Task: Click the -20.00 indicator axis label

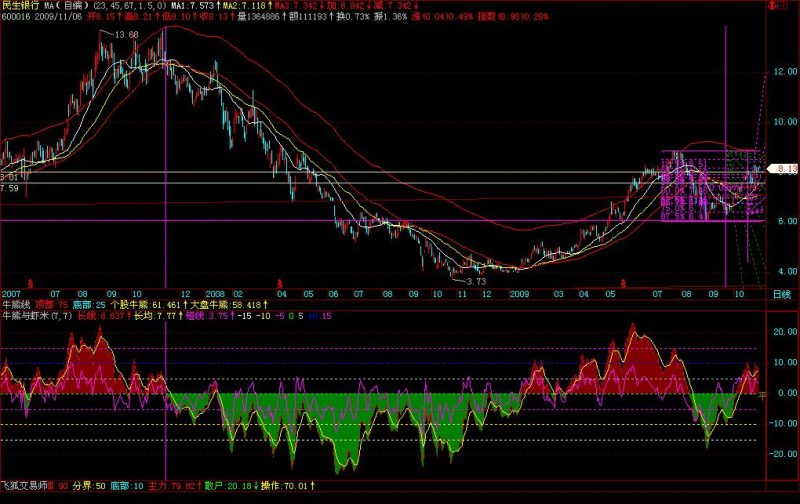Action: 784,454
